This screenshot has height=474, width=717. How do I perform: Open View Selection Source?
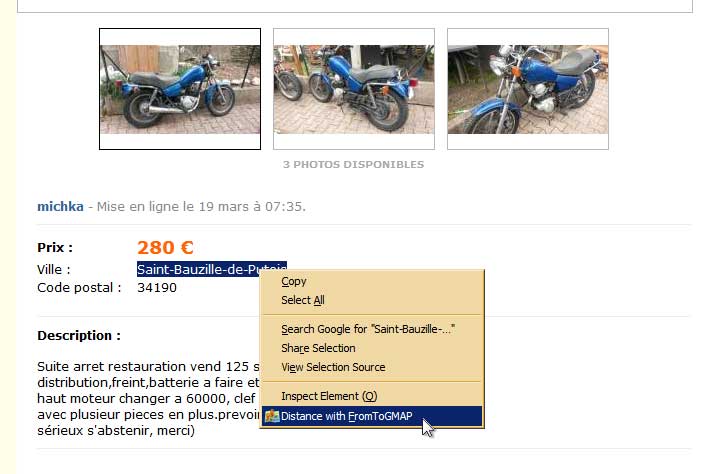pyautogui.click(x=333, y=367)
